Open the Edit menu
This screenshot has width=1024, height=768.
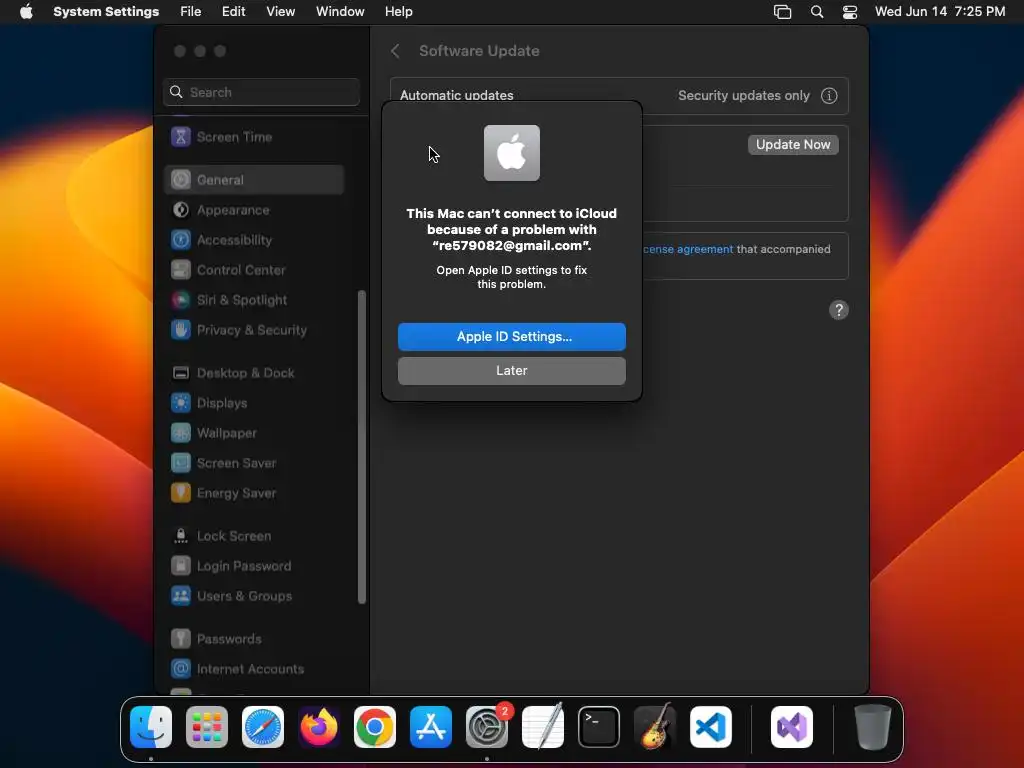point(233,12)
